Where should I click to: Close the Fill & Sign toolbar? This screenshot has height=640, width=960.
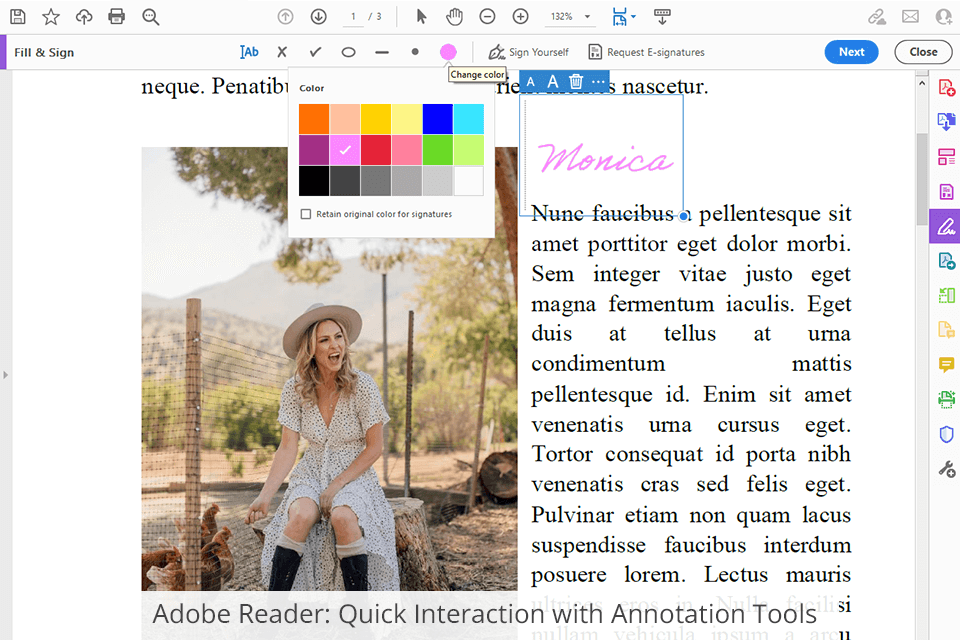(922, 52)
